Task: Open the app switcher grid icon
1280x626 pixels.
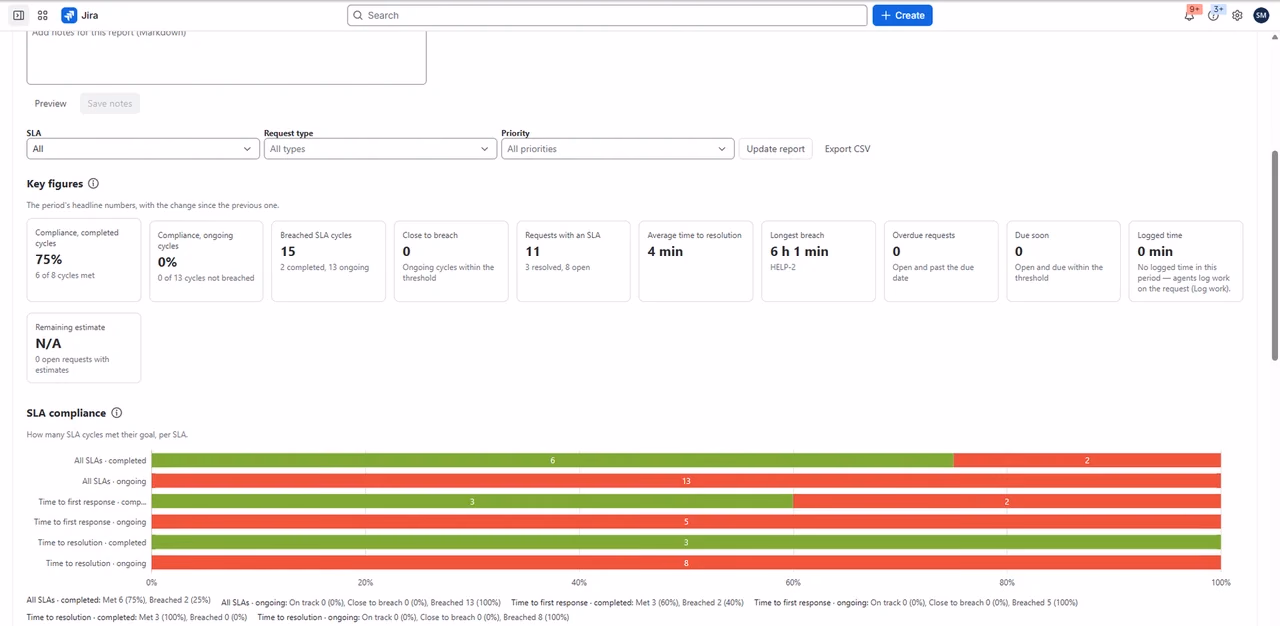Action: (43, 15)
